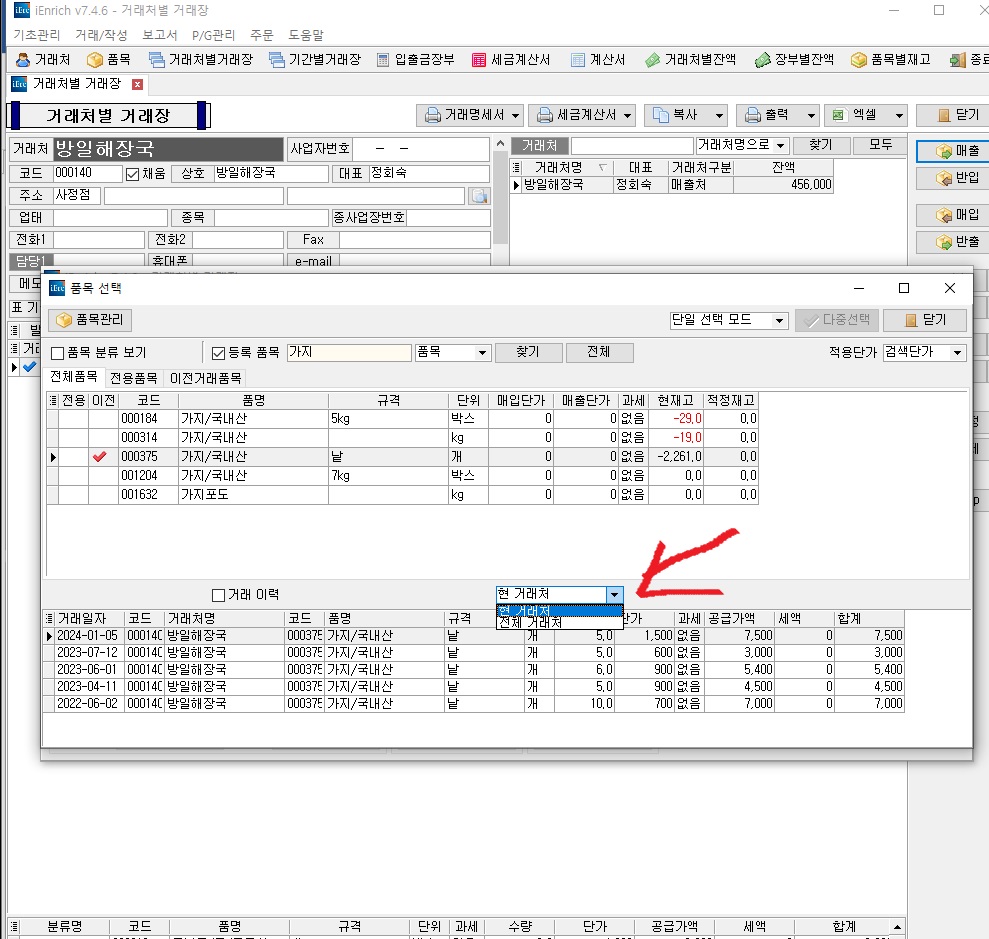Screen dimensions: 989x939
Task: Select the 가지포도 row in item list
Action: click(x=252, y=494)
